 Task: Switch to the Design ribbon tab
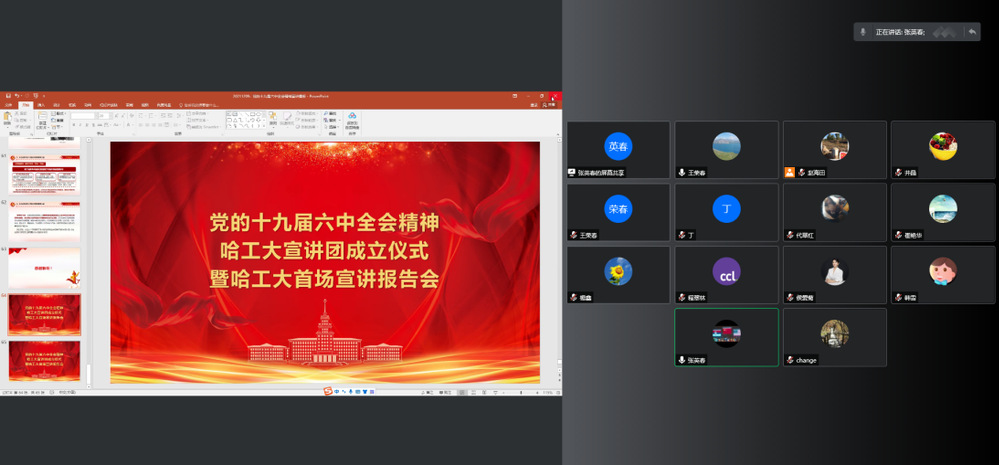pos(56,105)
